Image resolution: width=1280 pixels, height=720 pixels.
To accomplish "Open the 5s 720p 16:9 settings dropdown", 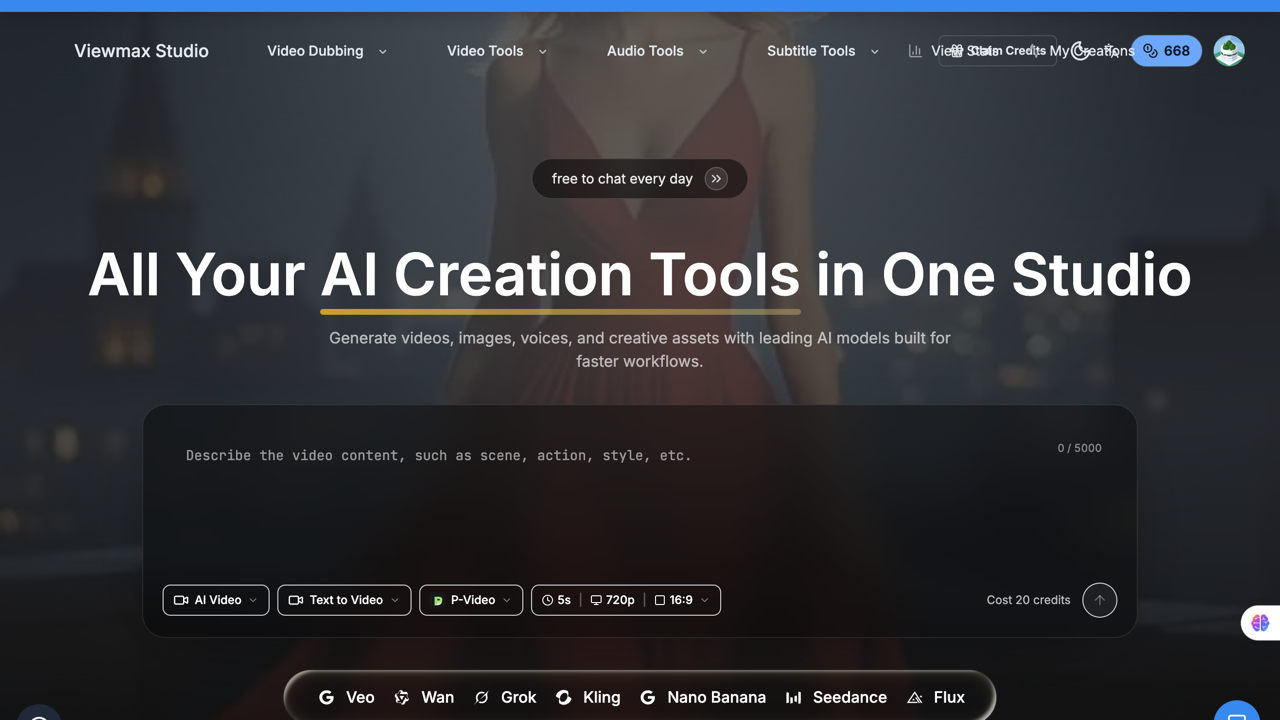I will click(x=626, y=600).
